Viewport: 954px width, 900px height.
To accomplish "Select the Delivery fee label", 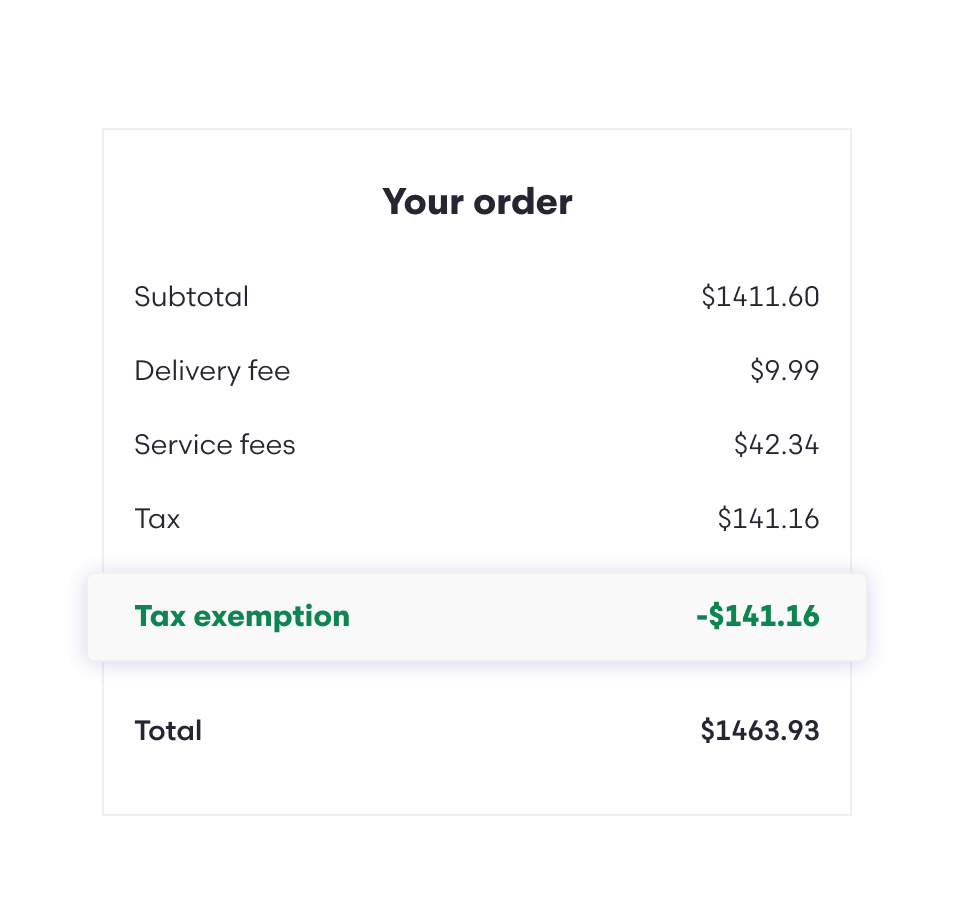I will coord(212,371).
